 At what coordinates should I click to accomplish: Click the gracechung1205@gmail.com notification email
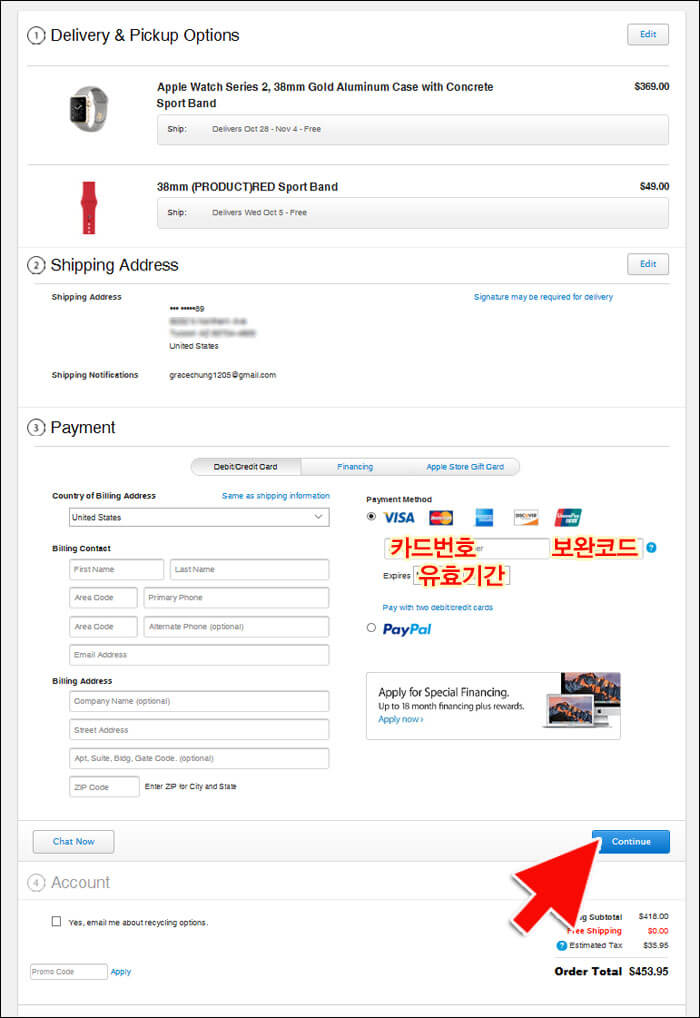coord(223,375)
